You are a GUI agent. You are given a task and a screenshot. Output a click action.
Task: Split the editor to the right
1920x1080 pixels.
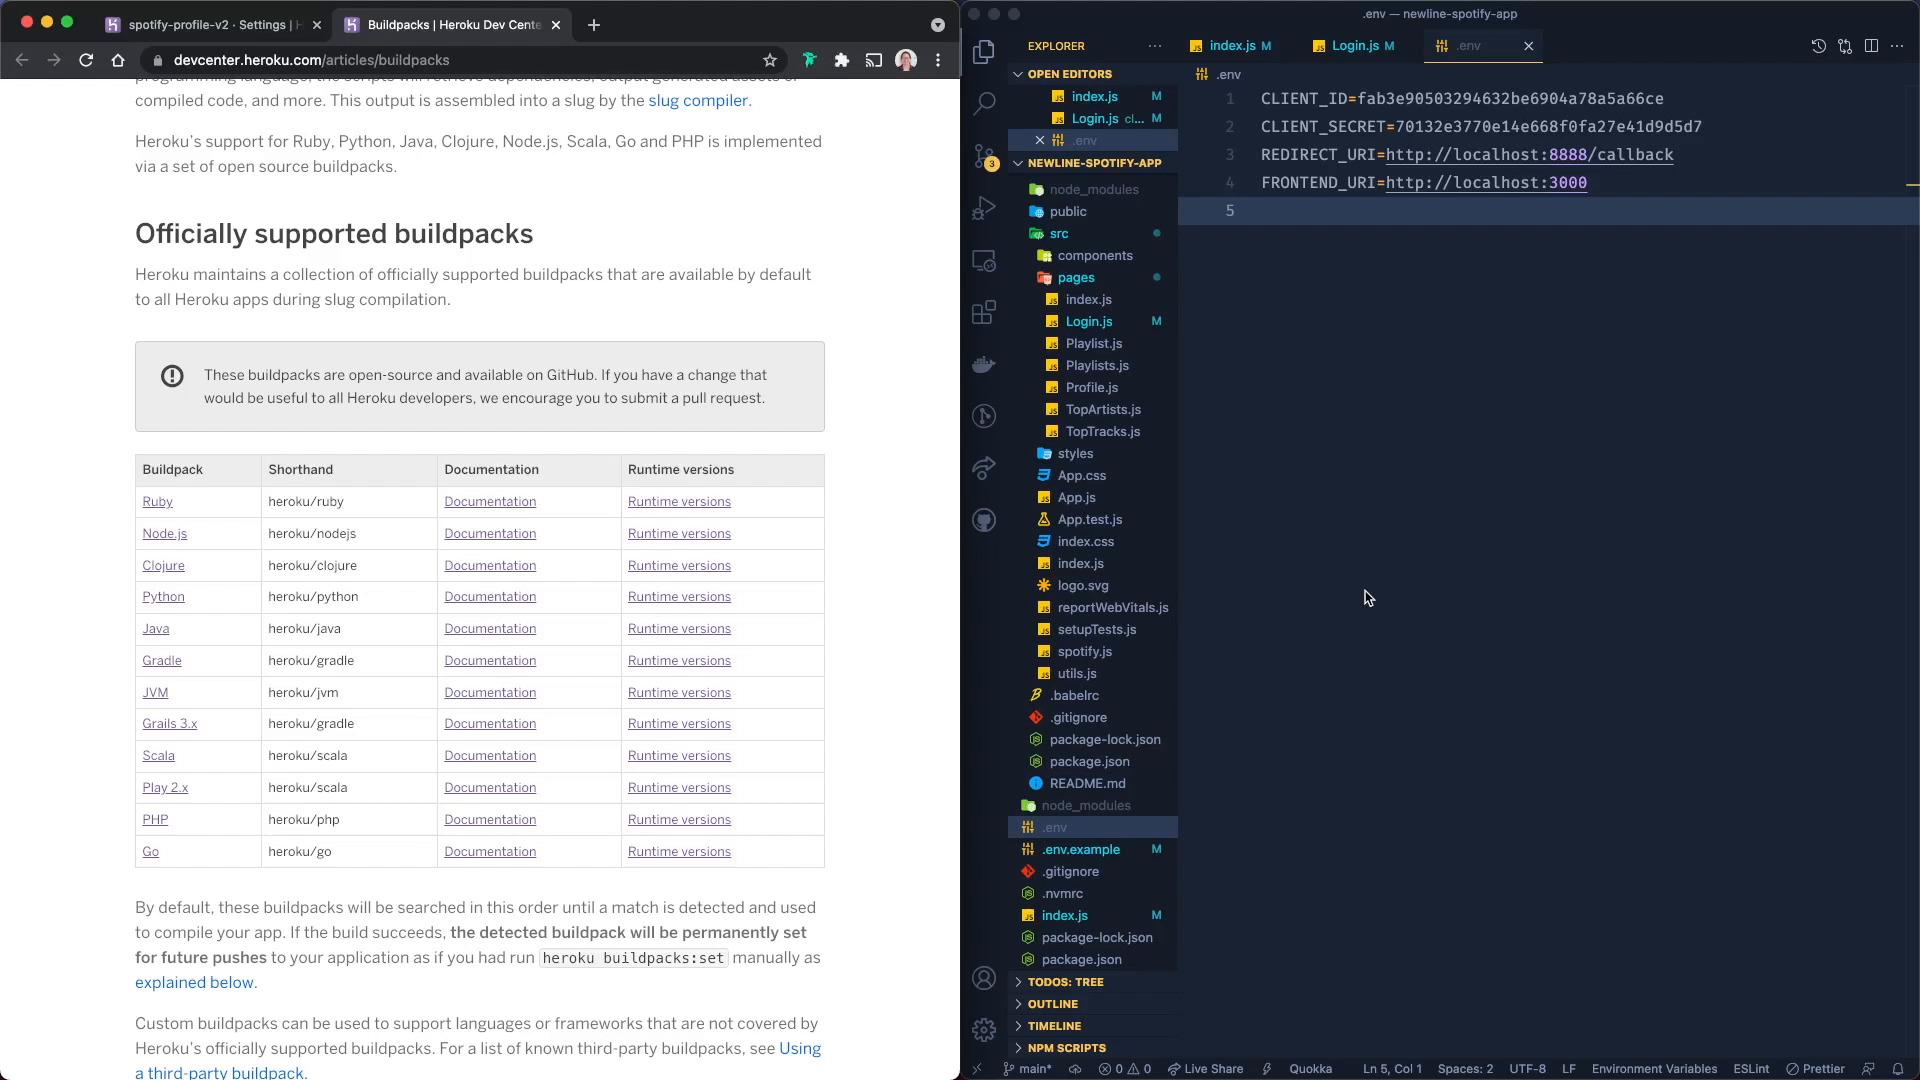click(x=1871, y=46)
